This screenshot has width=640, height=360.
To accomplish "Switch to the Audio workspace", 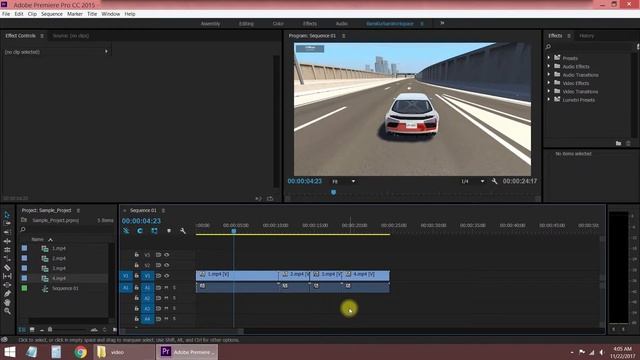I will [342, 24].
